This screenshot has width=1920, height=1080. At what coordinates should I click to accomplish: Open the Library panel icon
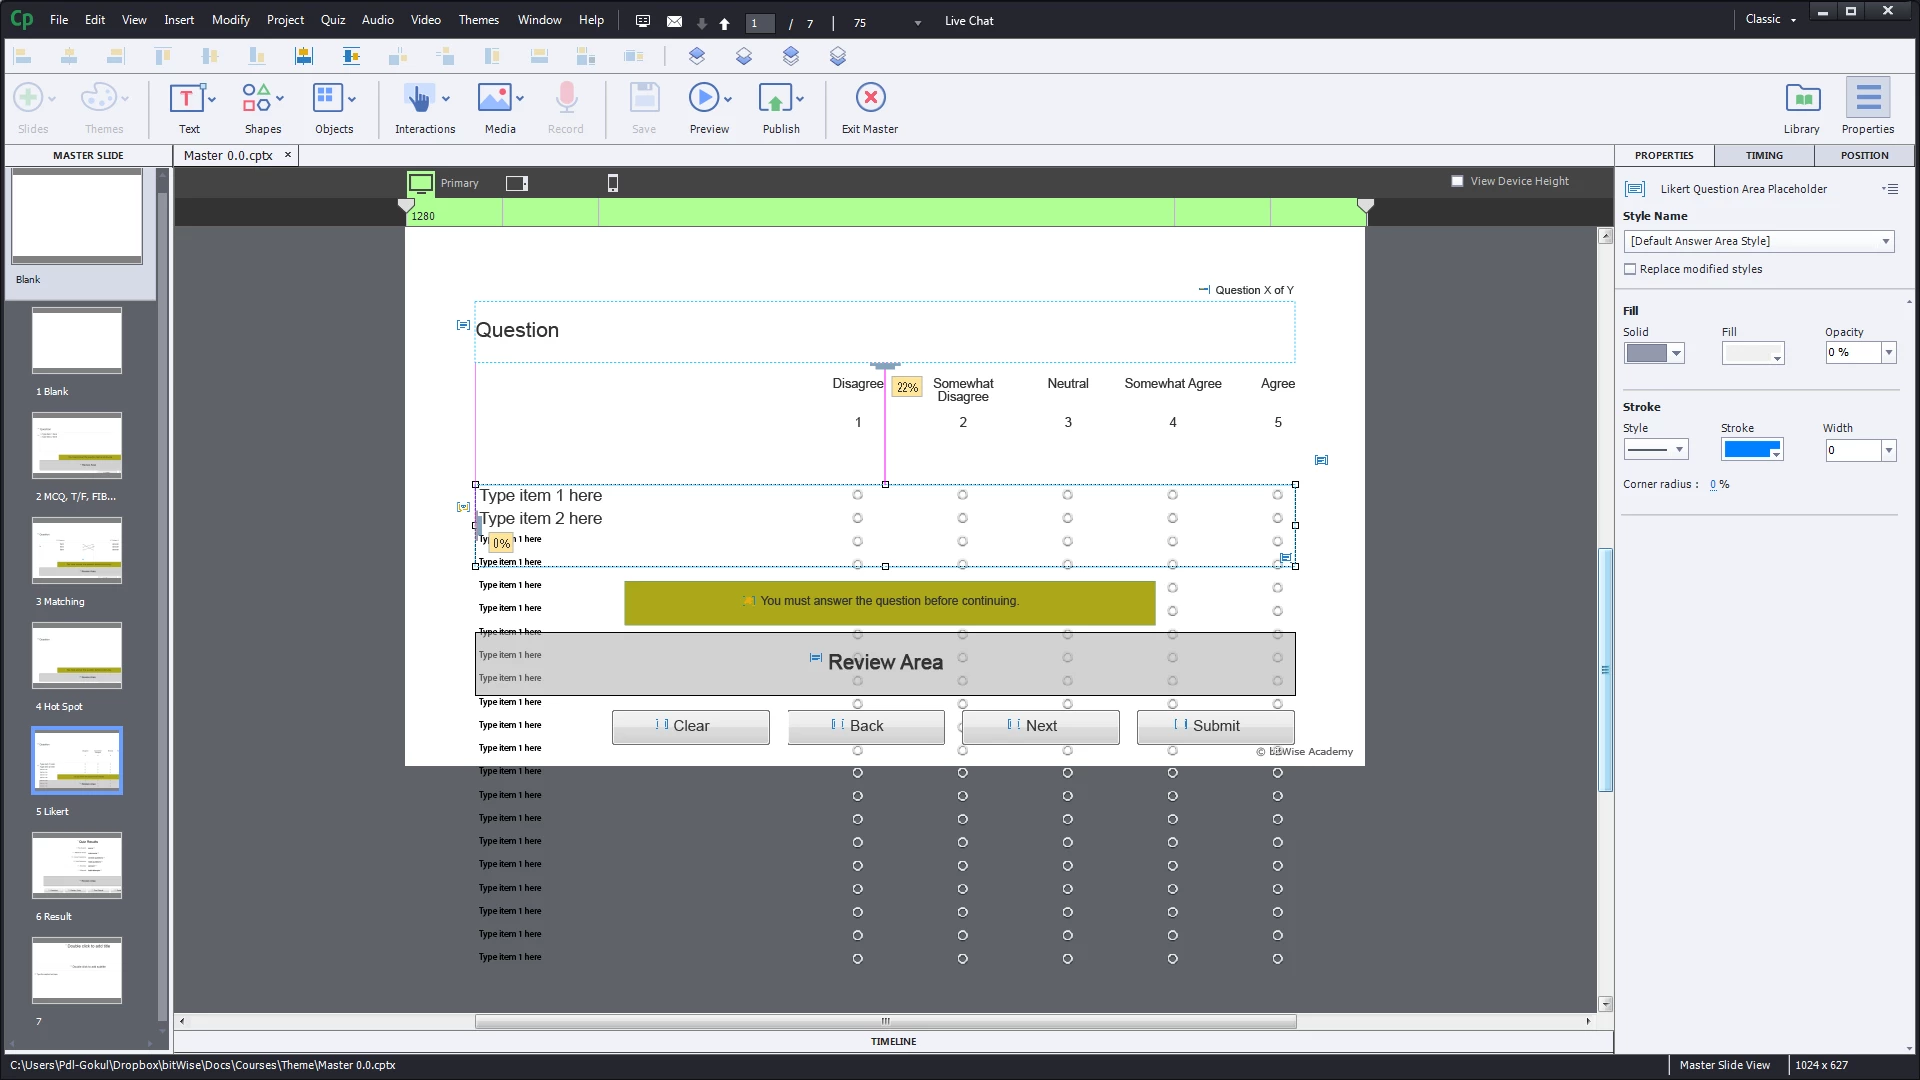[1802, 99]
